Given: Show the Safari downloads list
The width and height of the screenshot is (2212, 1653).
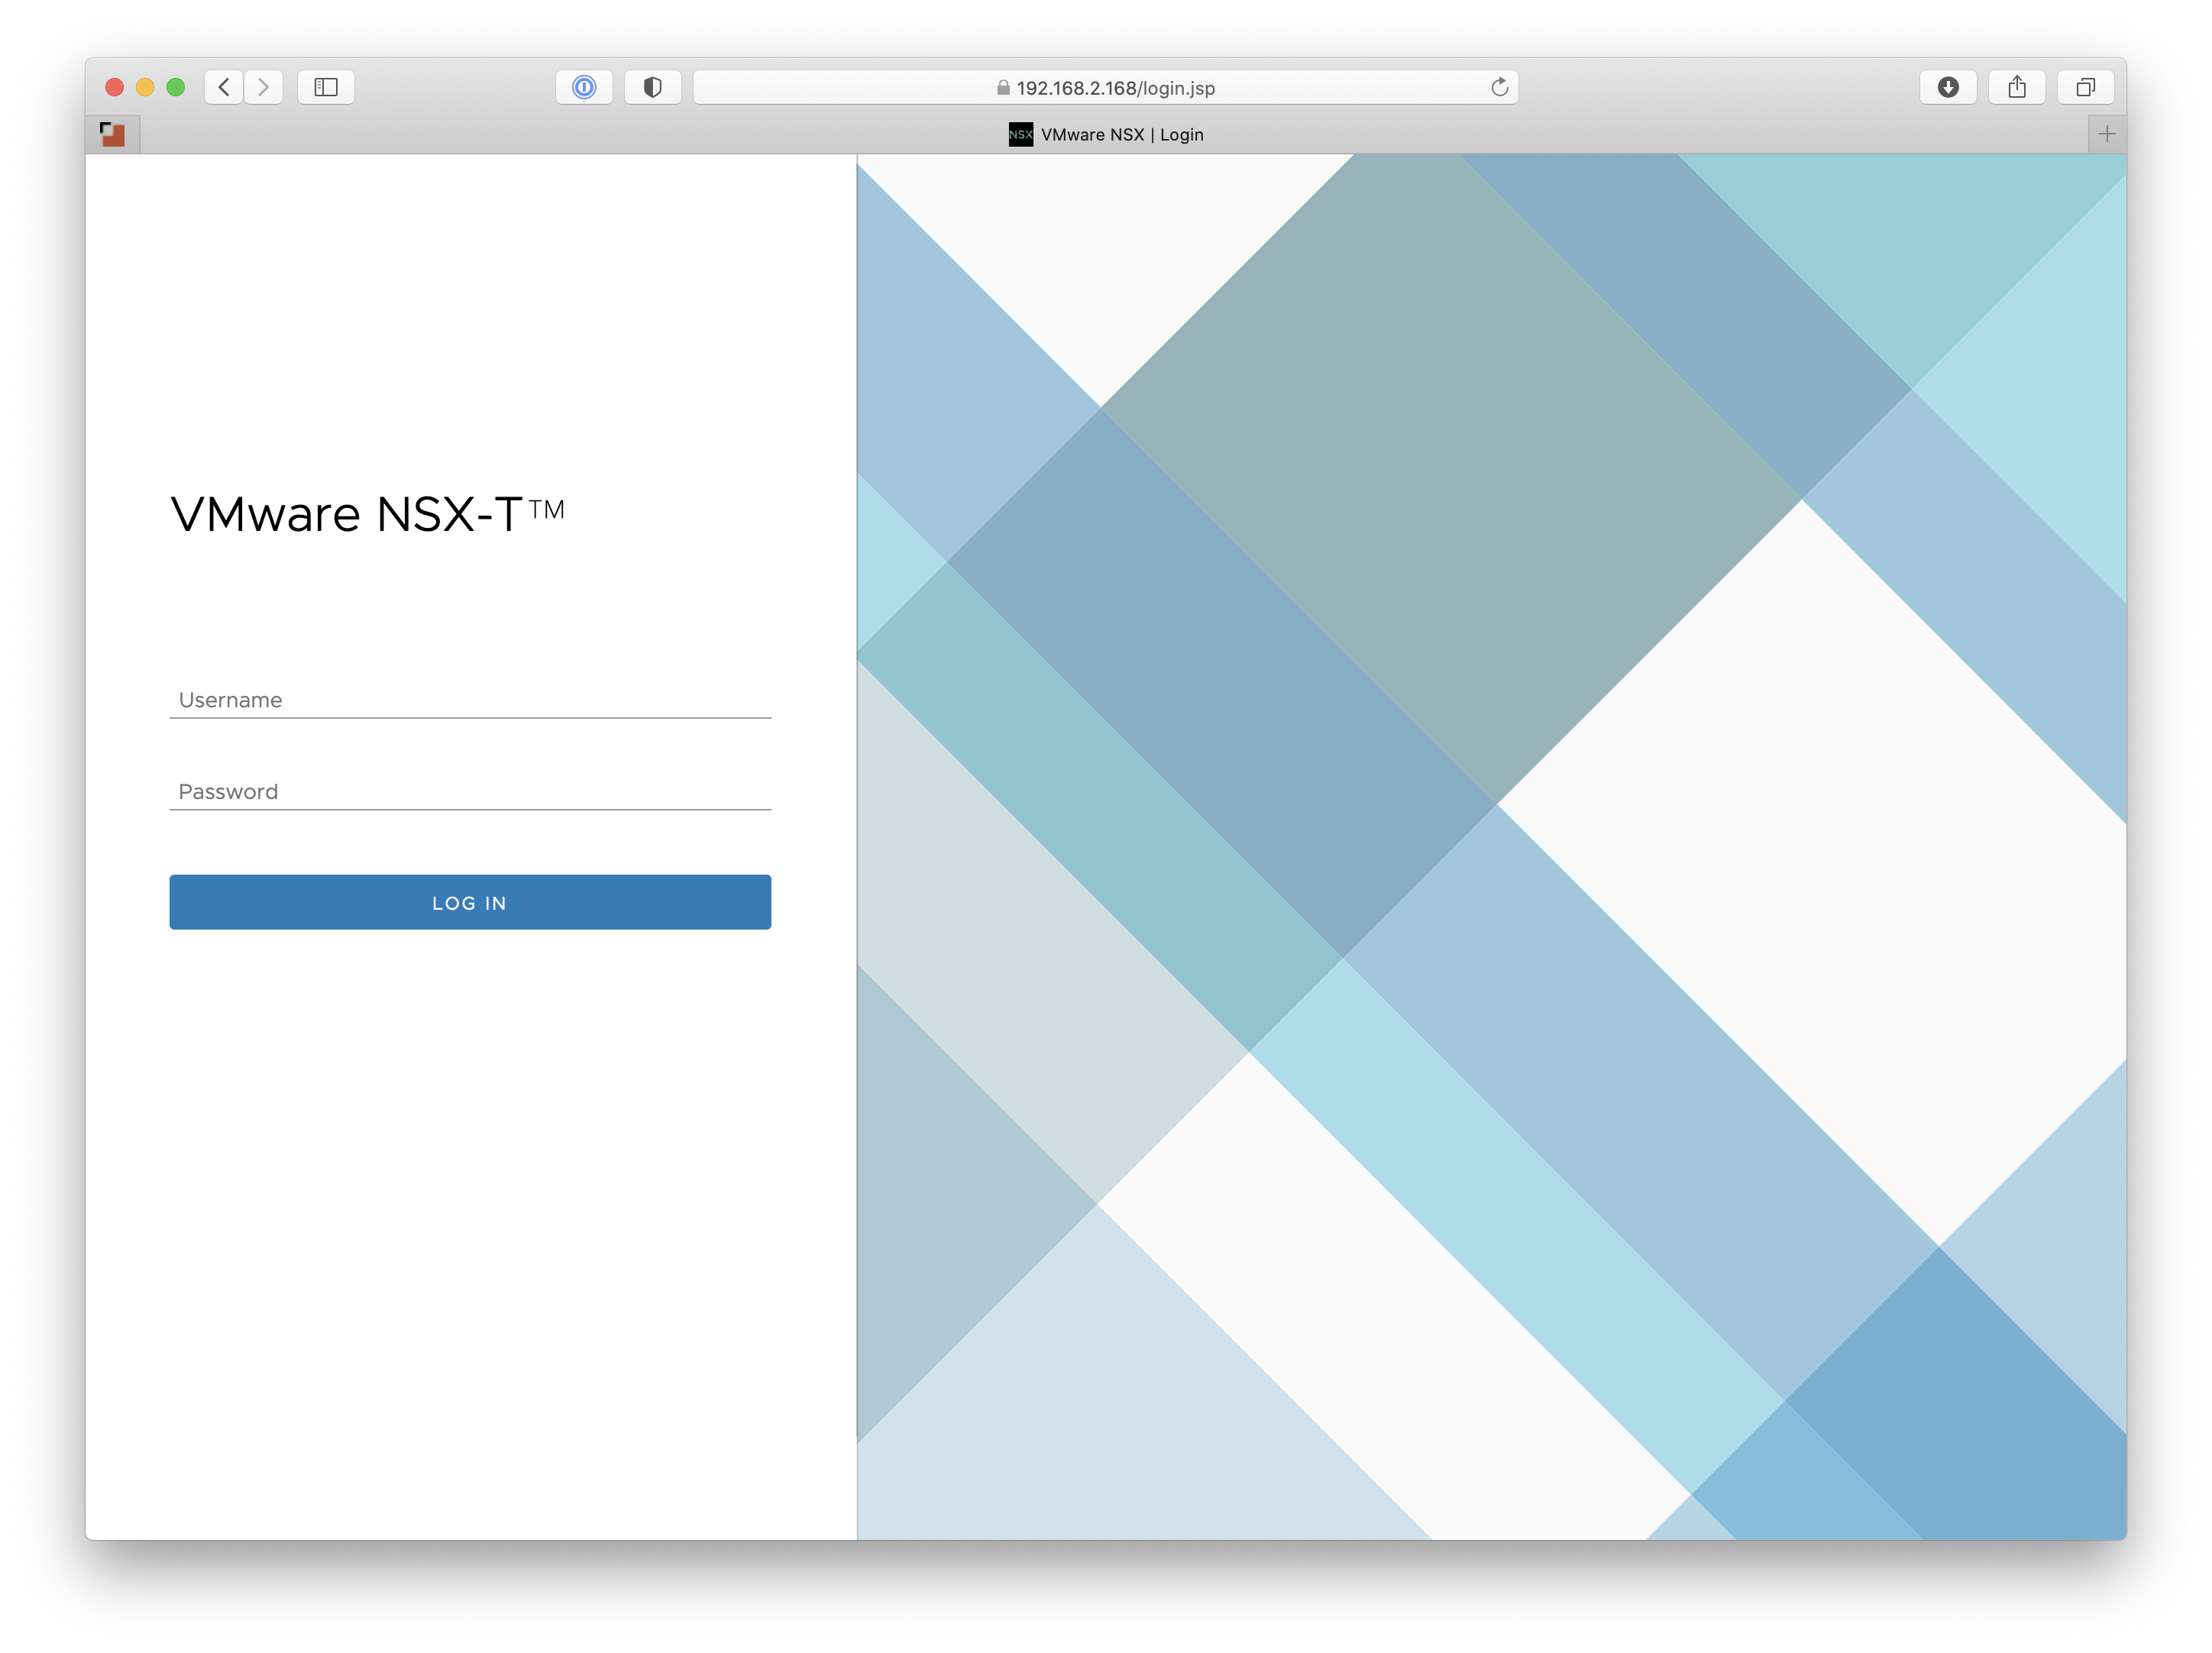Looking at the screenshot, I should click(x=1948, y=87).
